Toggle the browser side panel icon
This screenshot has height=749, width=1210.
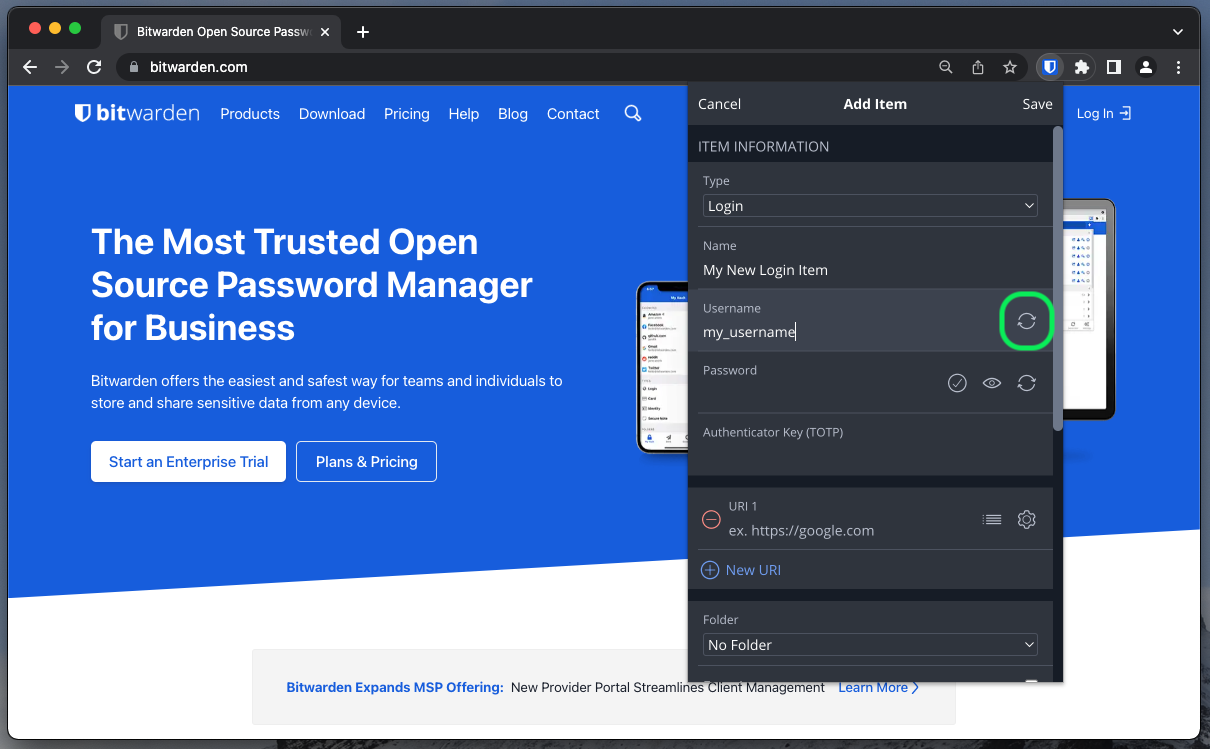(1114, 67)
